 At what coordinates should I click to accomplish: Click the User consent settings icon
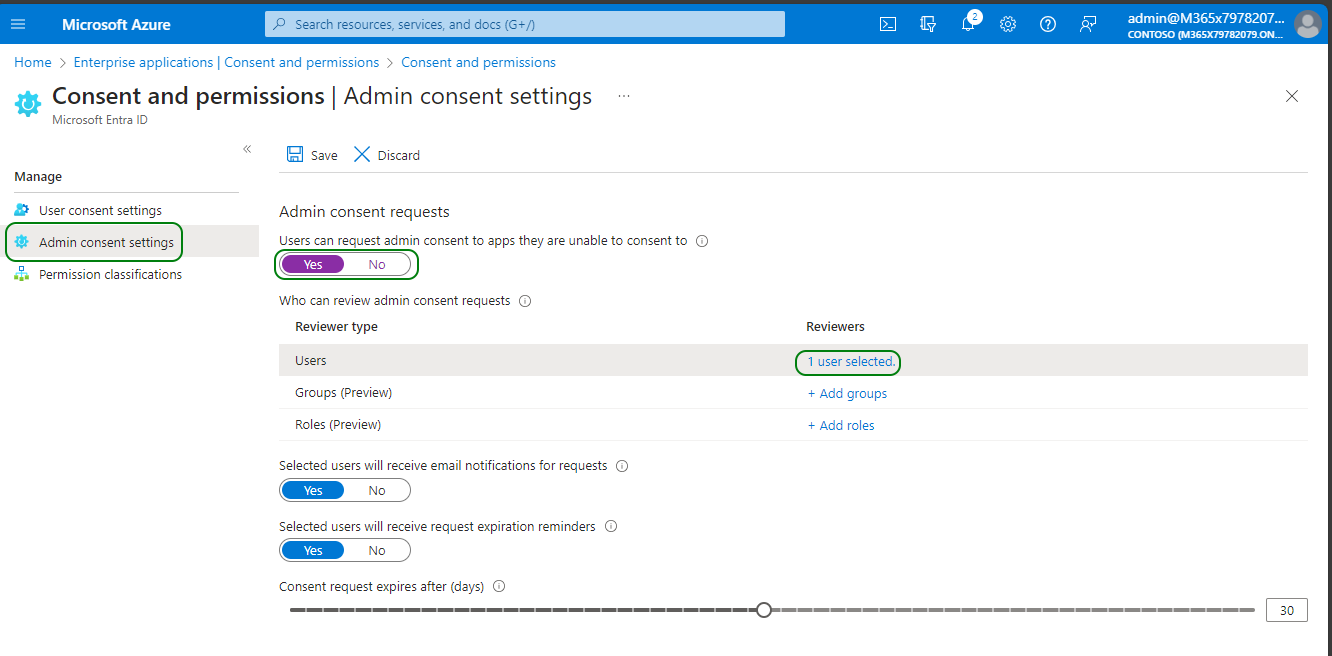(22, 210)
